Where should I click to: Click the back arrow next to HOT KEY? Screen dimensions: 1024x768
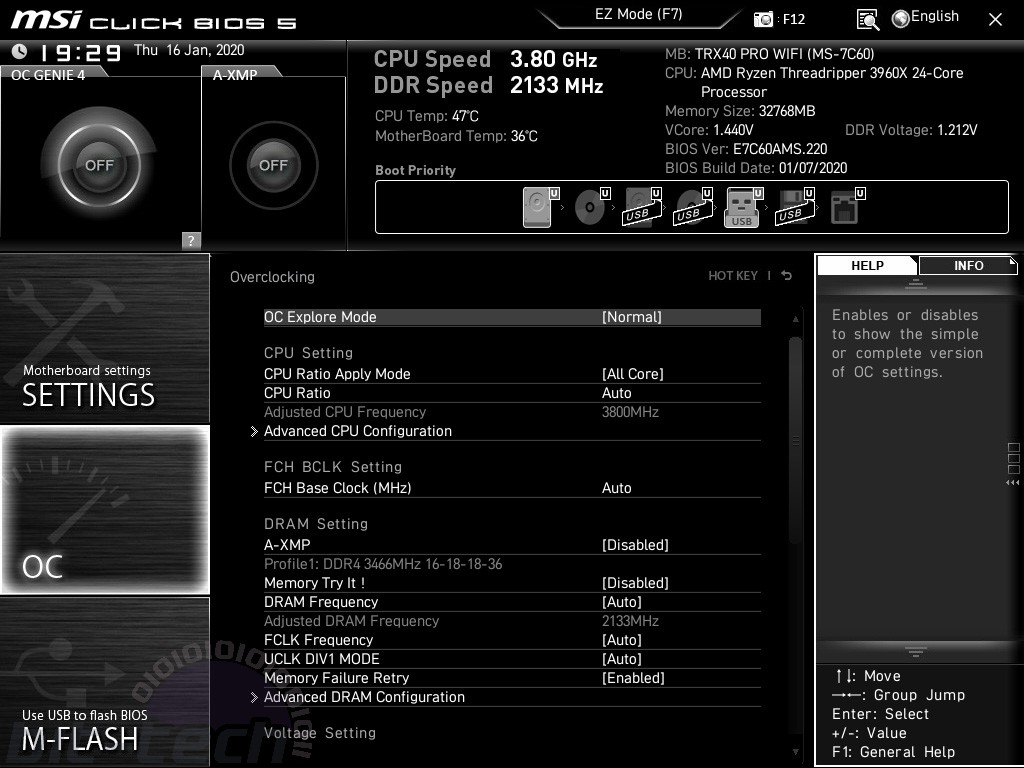pos(787,276)
